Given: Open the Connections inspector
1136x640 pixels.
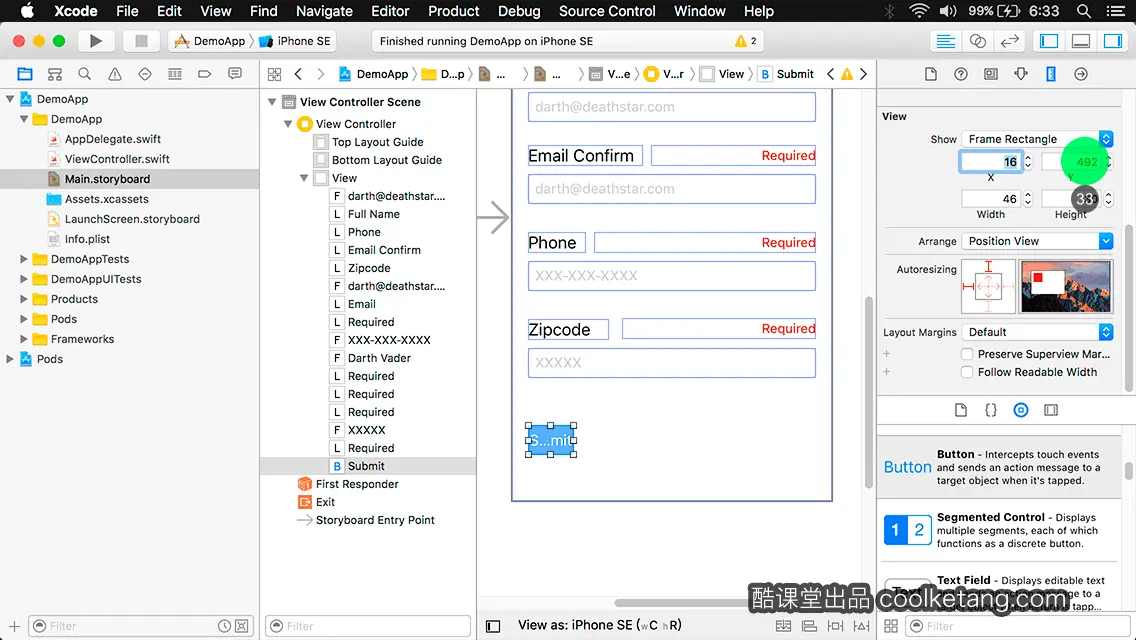Looking at the screenshot, I should coord(1081,74).
